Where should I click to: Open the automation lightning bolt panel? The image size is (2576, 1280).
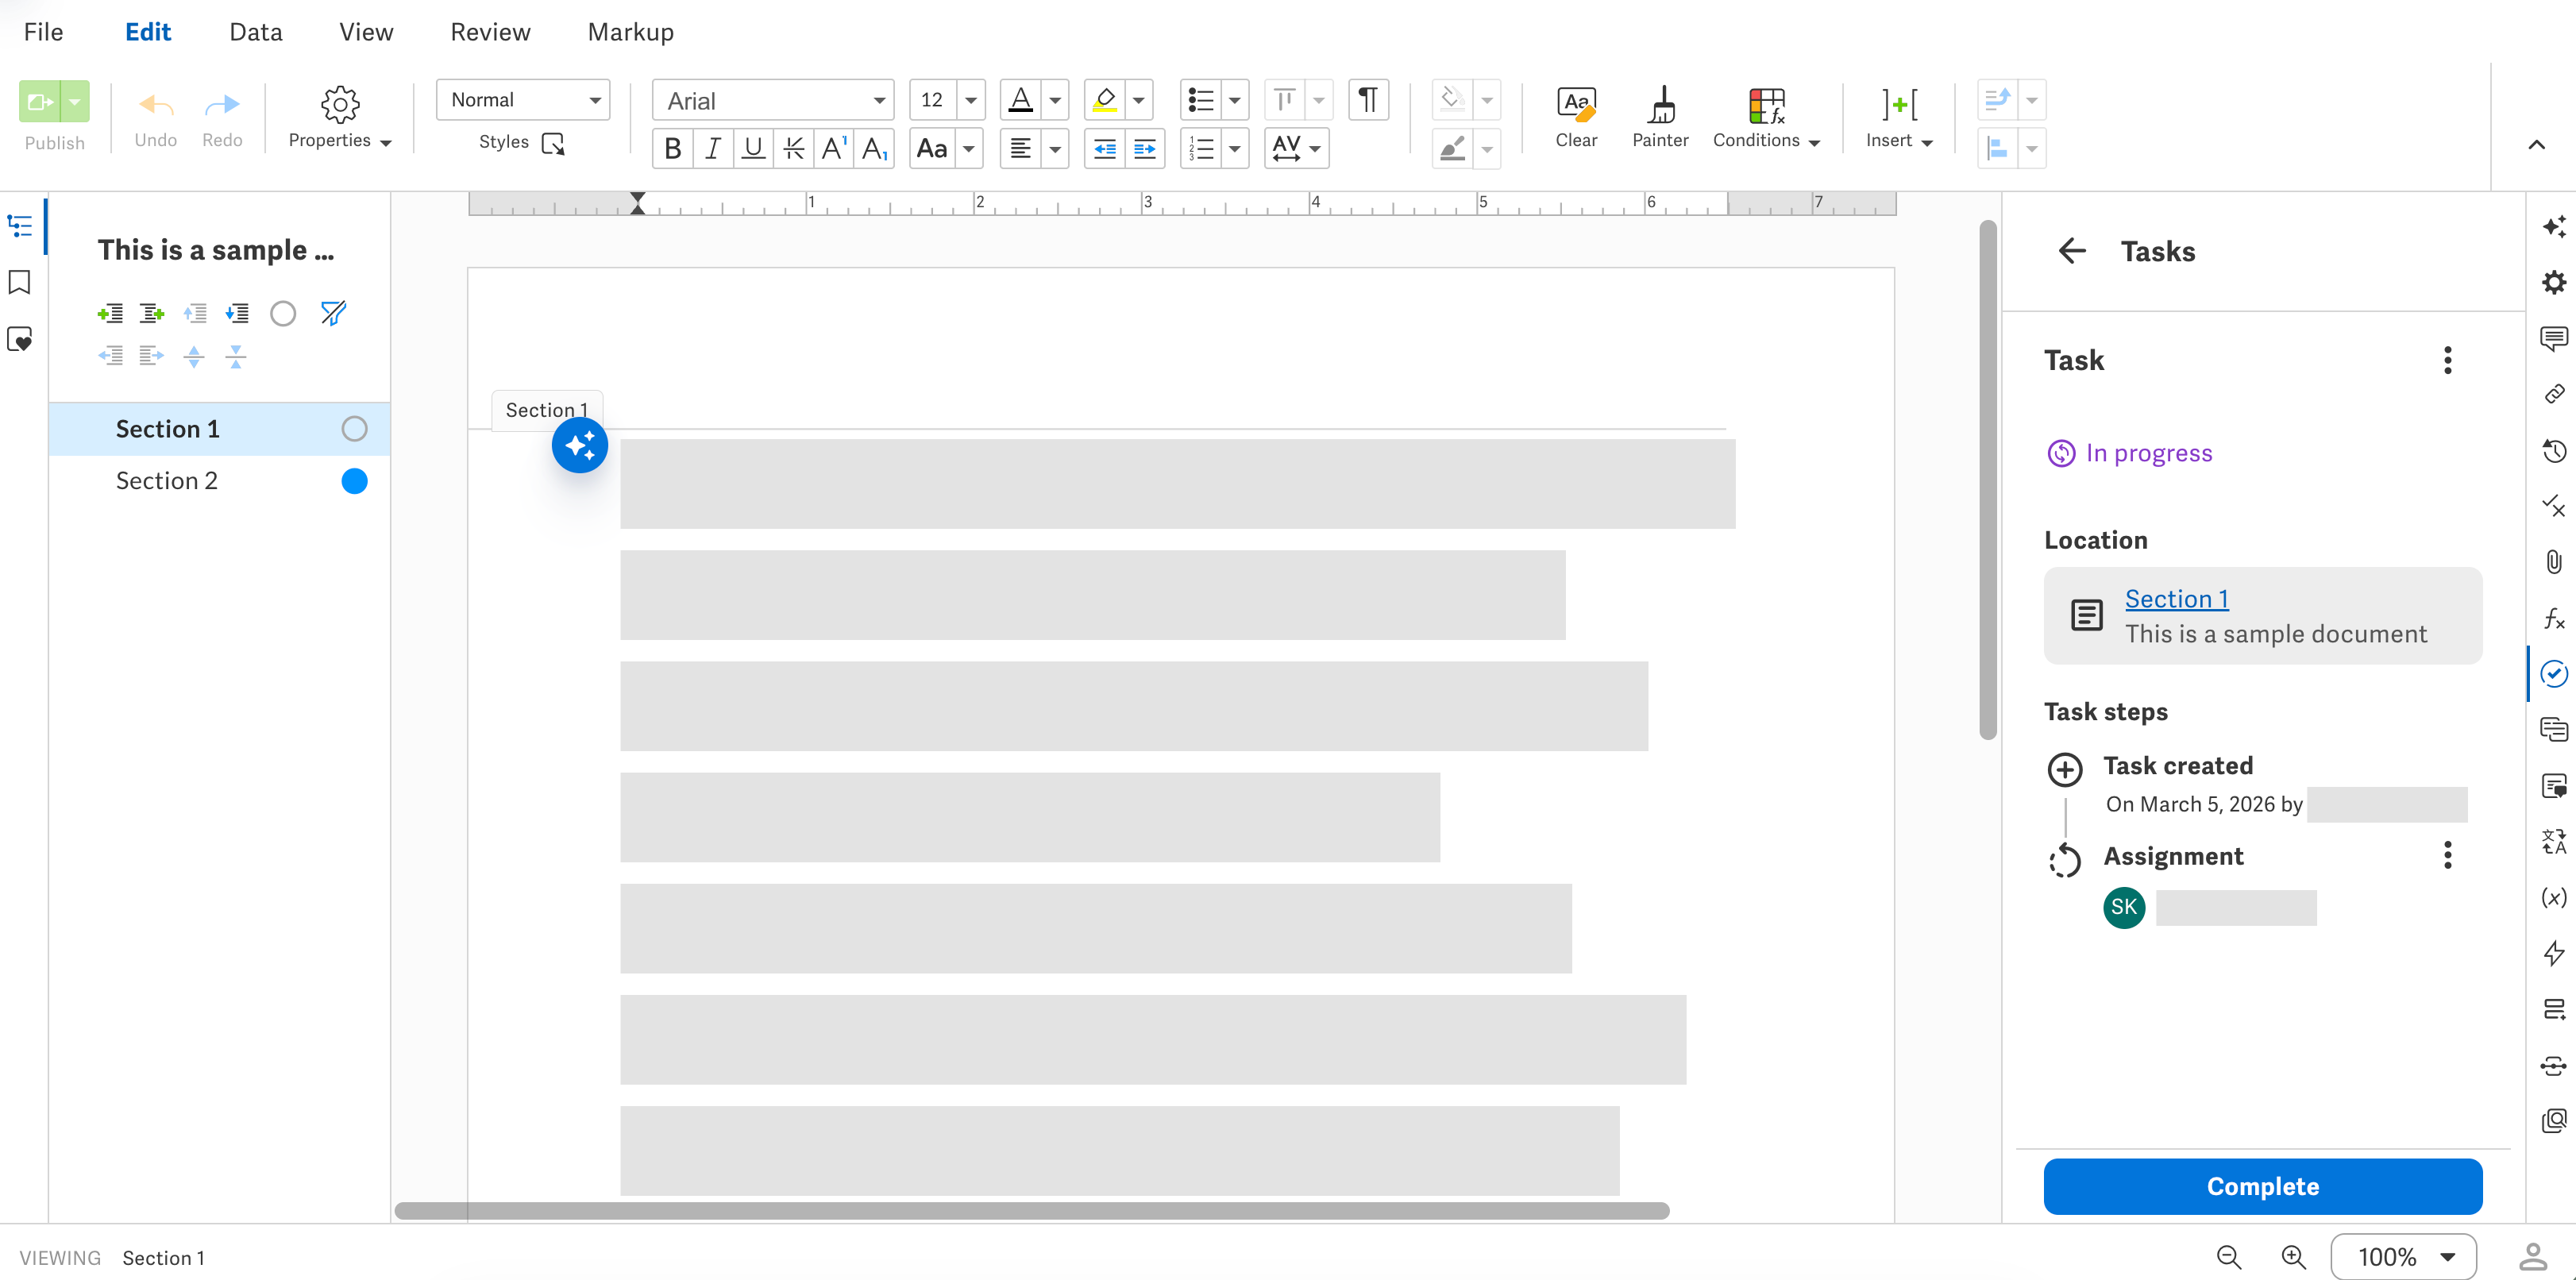(2554, 953)
